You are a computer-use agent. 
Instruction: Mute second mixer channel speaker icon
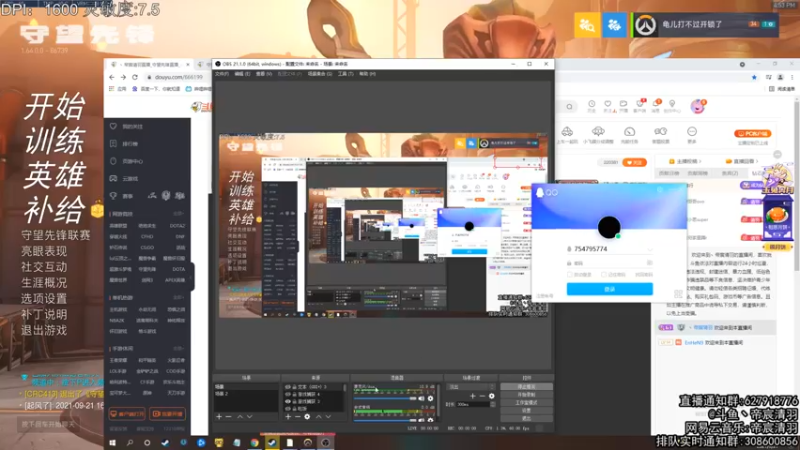(x=421, y=420)
